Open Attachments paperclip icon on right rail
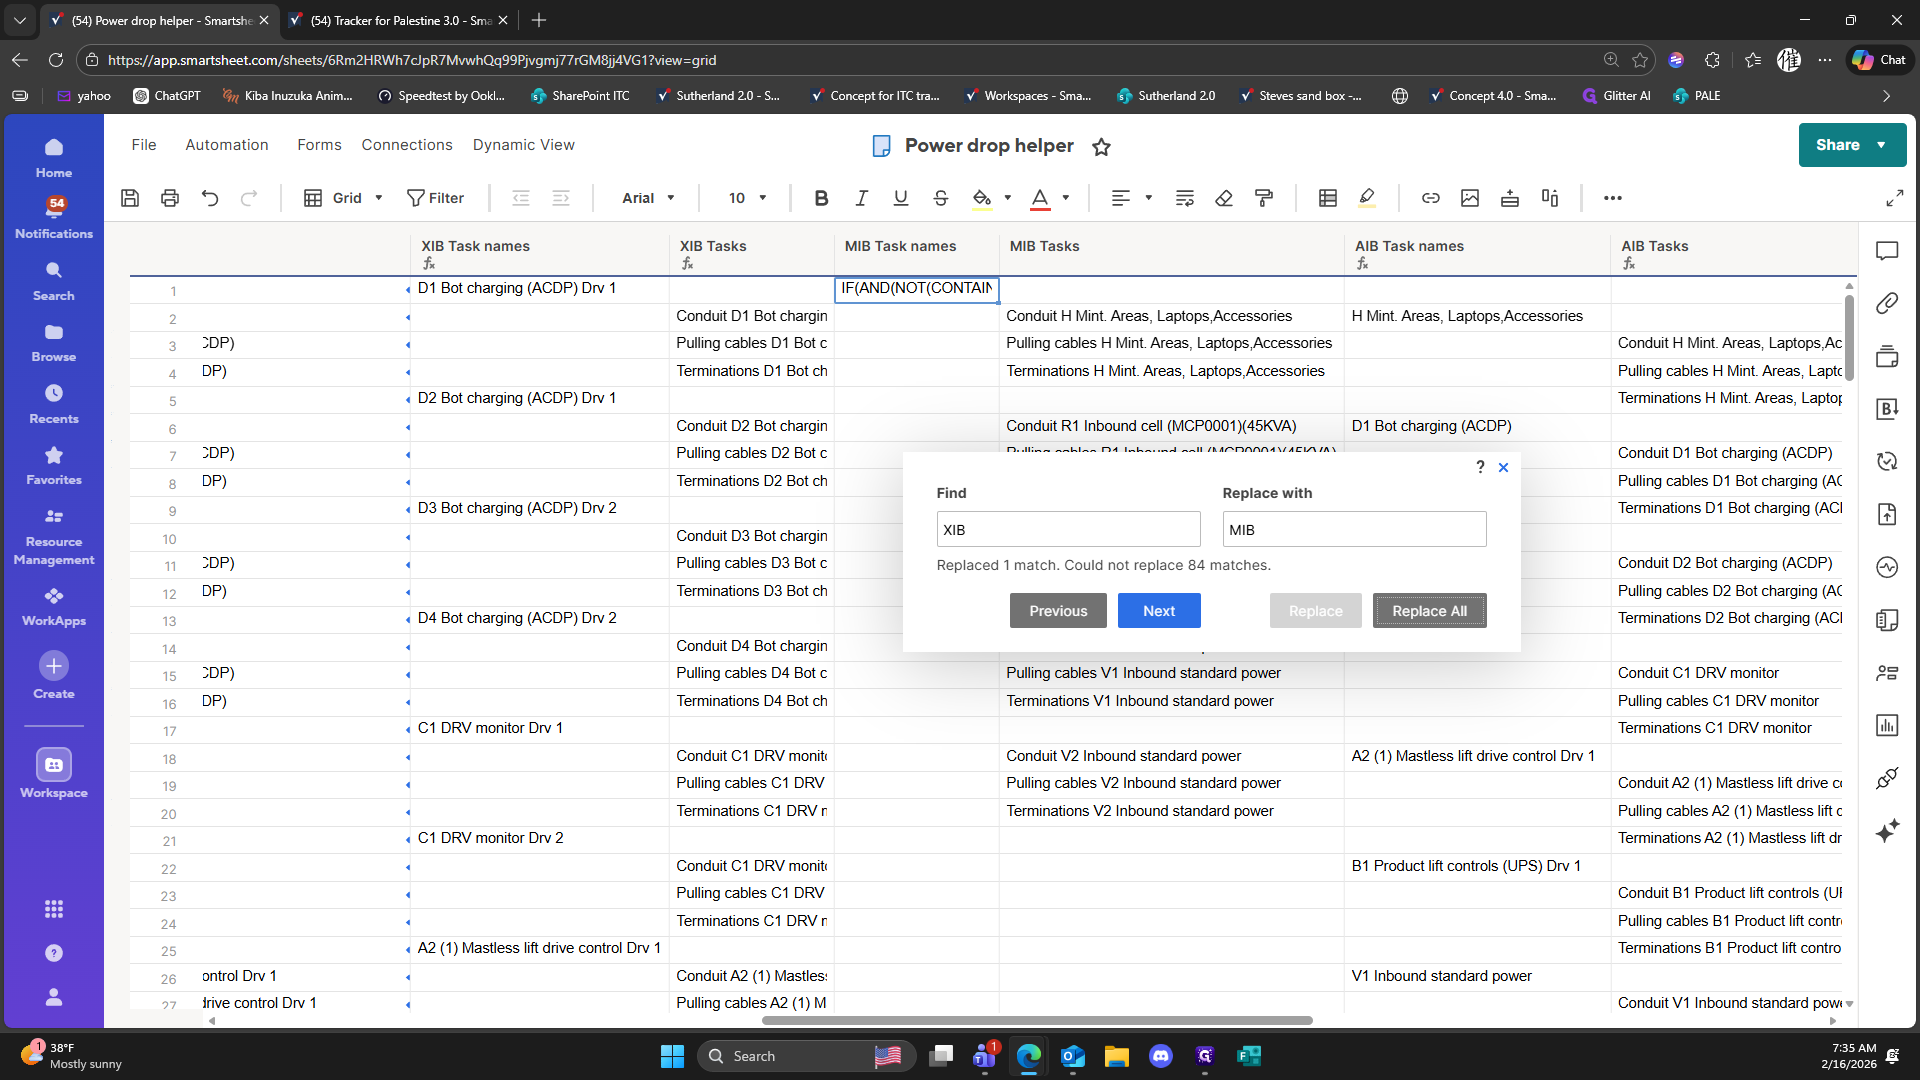 (1887, 303)
